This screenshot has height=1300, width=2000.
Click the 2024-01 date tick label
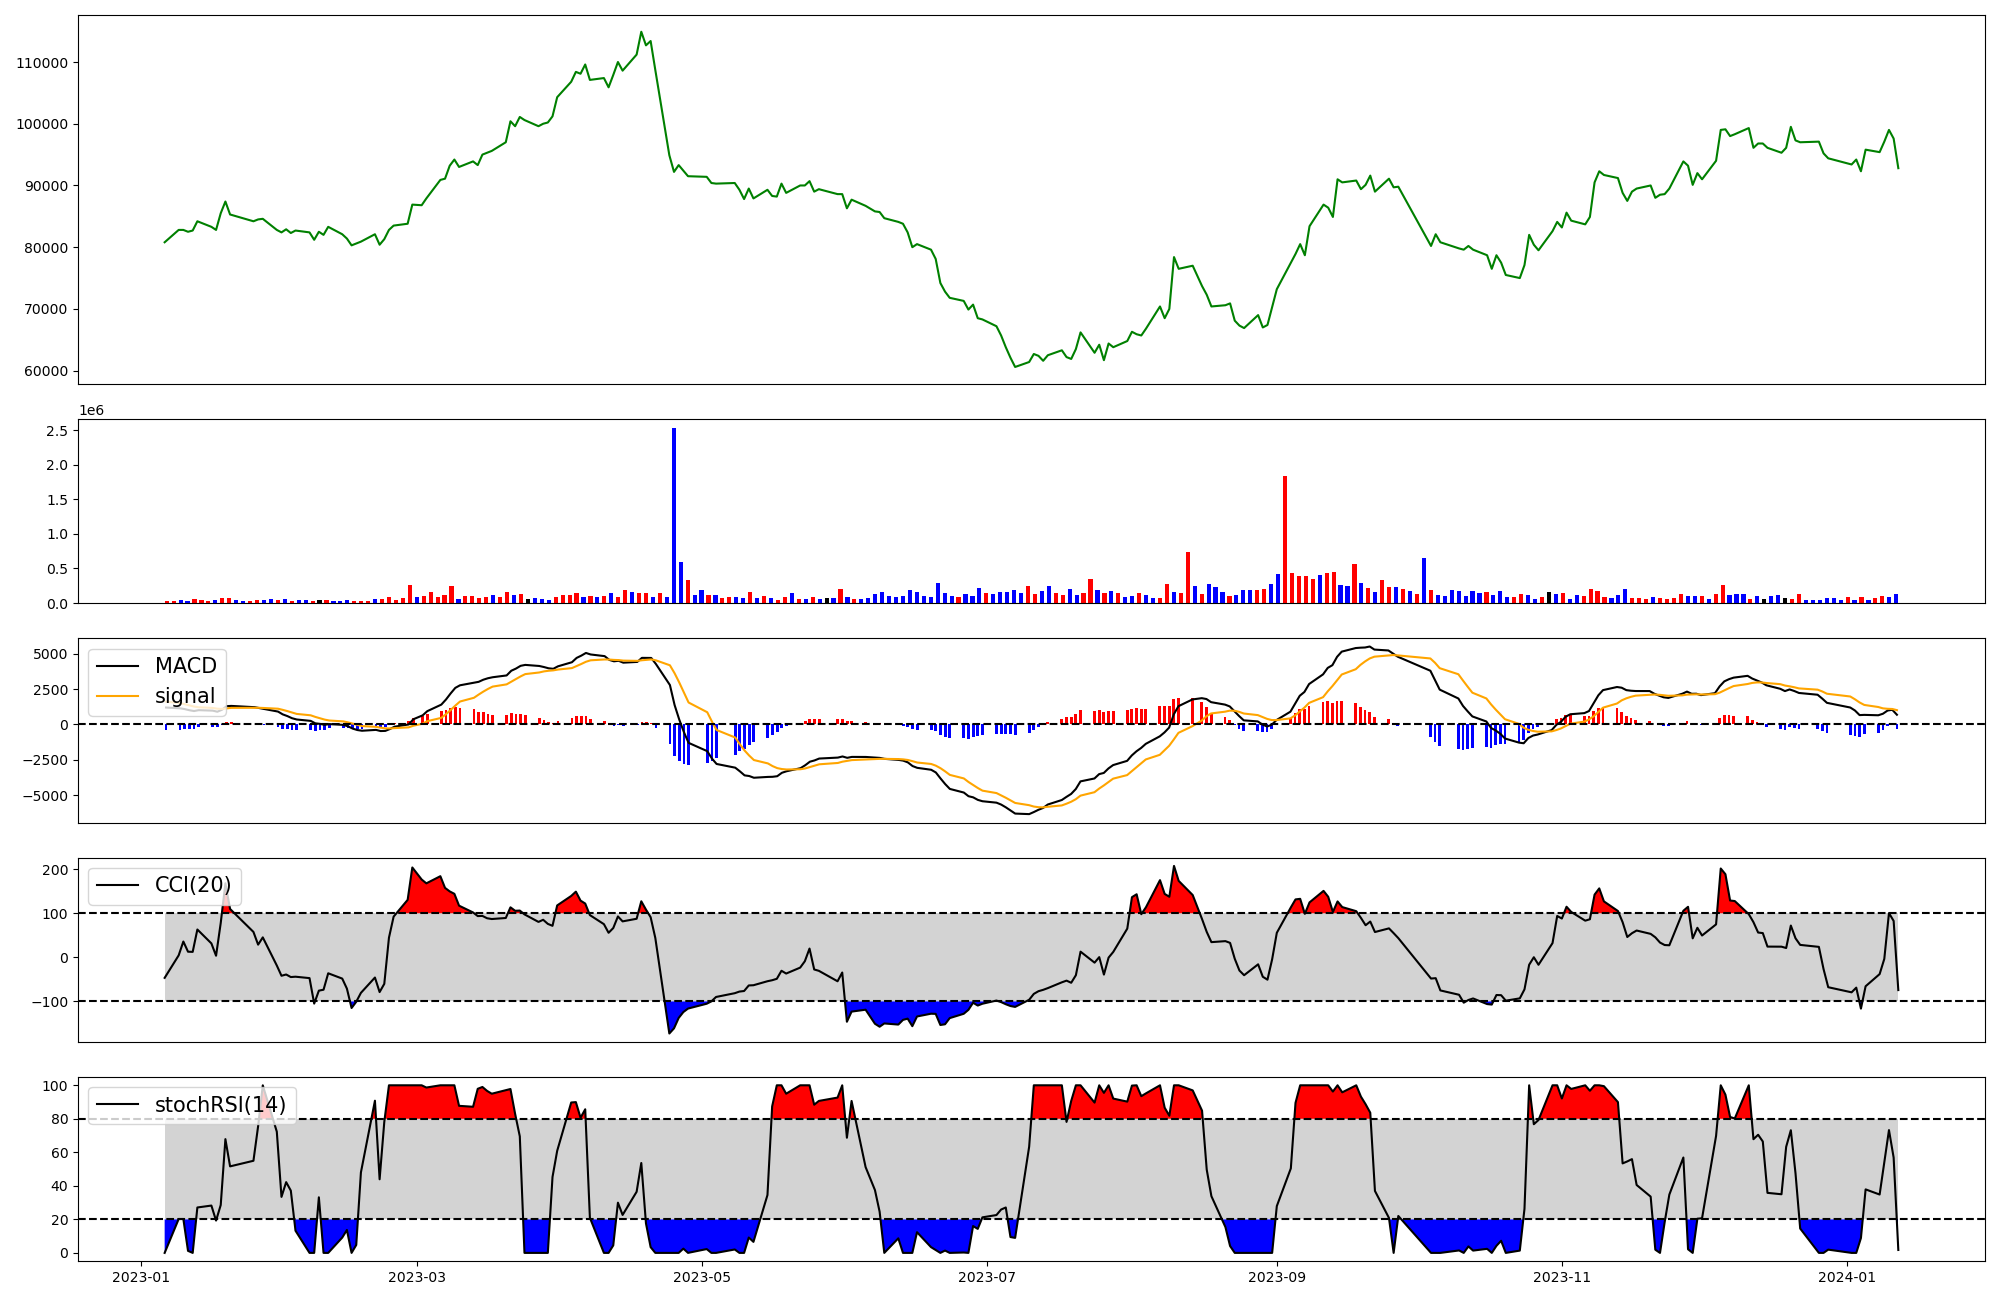pyautogui.click(x=1847, y=1277)
